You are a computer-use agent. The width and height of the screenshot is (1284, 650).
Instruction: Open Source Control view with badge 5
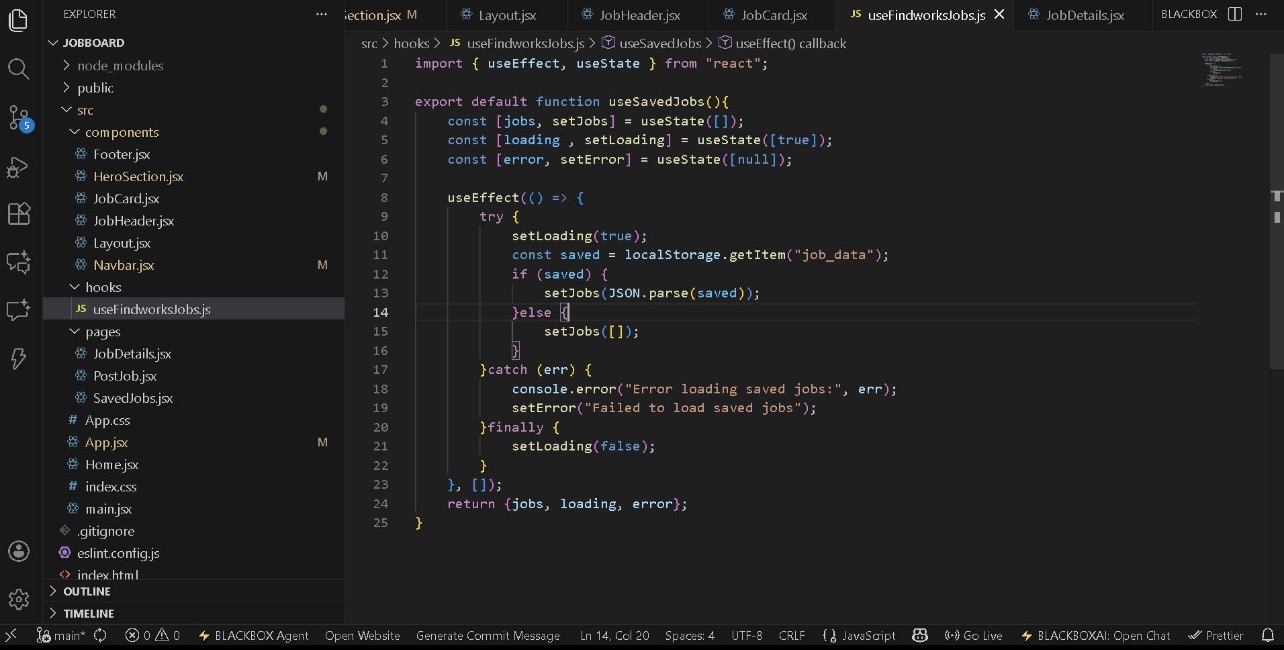point(19,117)
